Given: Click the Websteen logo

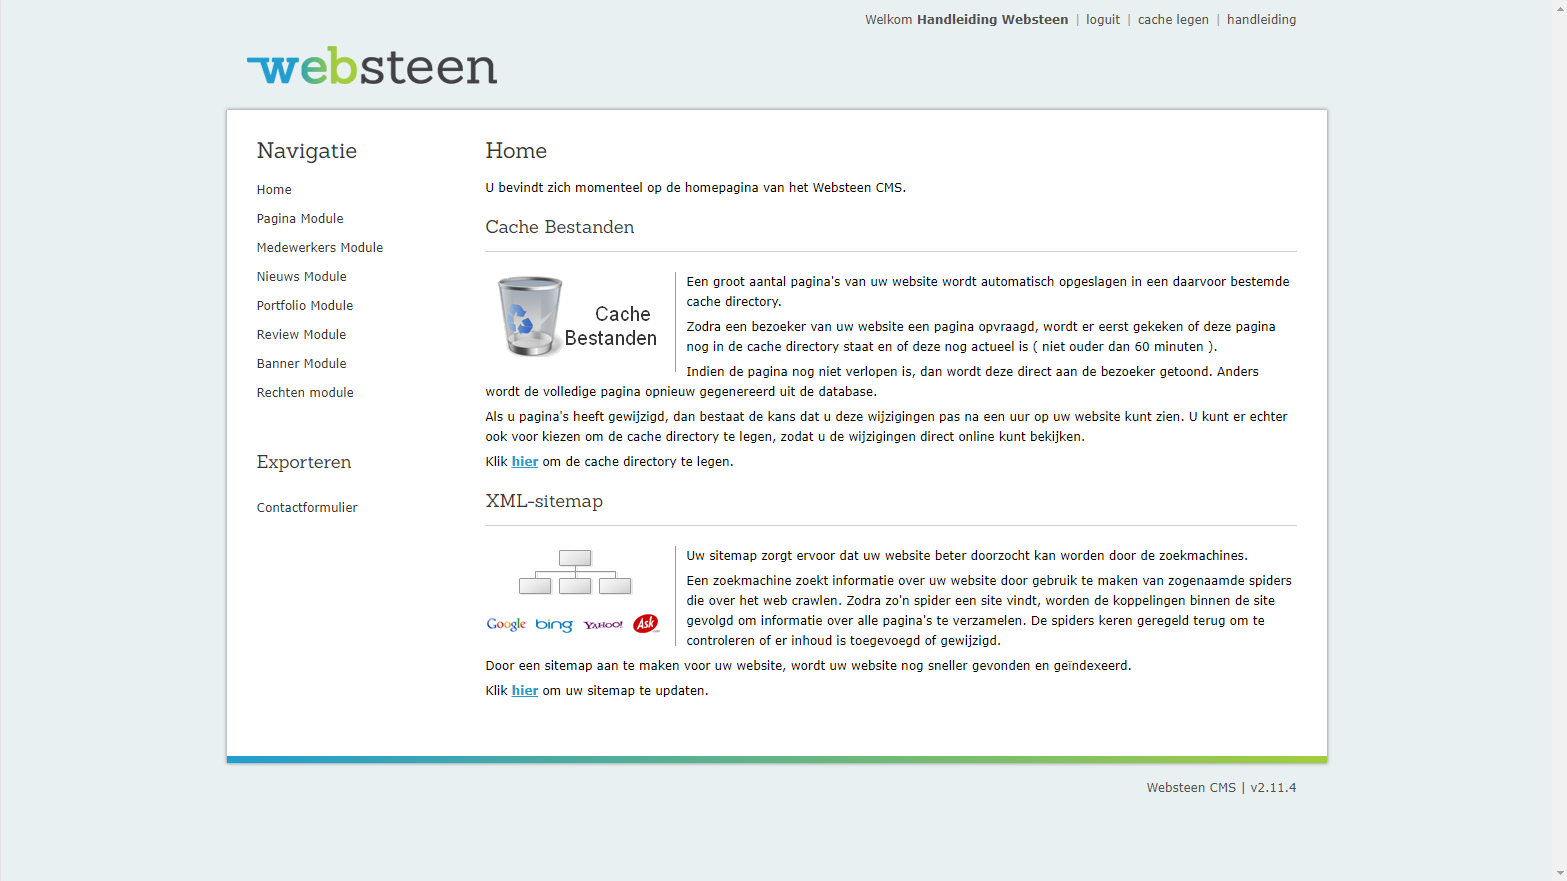Looking at the screenshot, I should click(x=372, y=66).
